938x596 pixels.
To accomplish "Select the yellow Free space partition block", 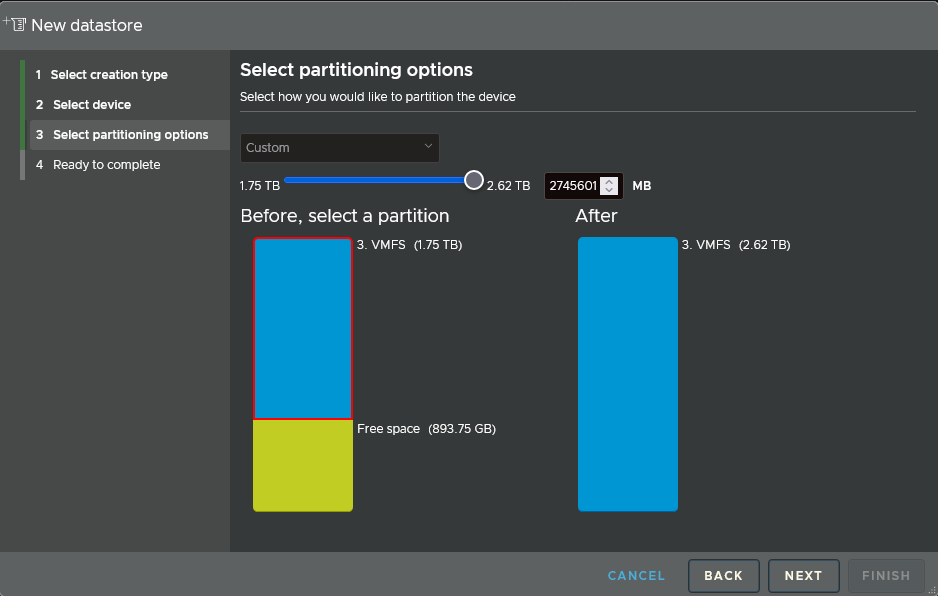I will [303, 465].
